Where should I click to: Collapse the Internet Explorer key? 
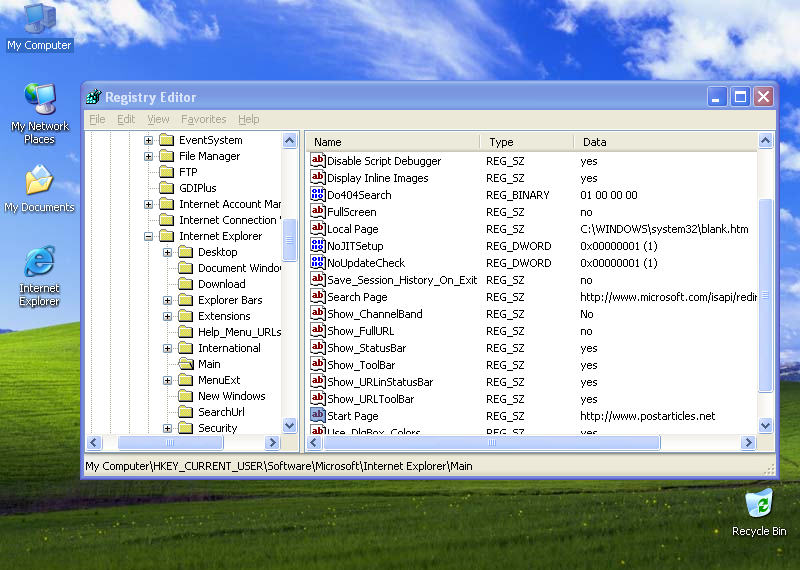point(148,236)
